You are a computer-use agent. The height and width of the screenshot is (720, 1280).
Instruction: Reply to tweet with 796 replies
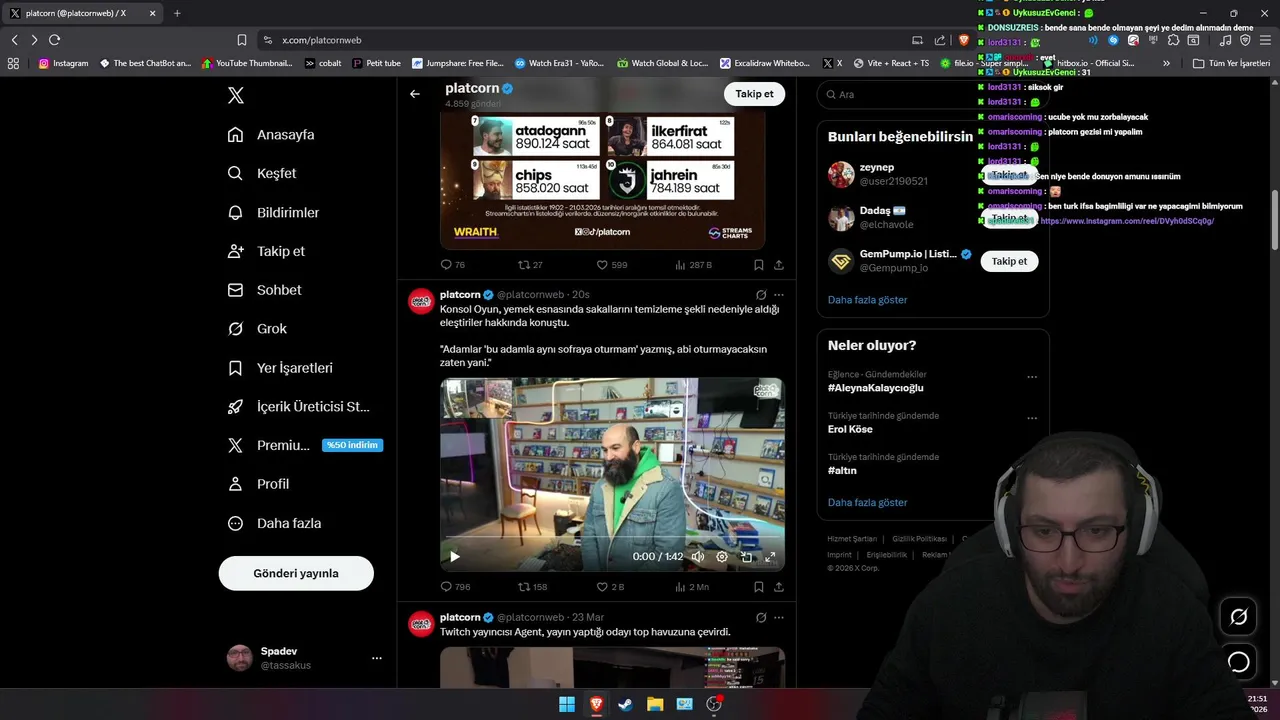(x=455, y=587)
